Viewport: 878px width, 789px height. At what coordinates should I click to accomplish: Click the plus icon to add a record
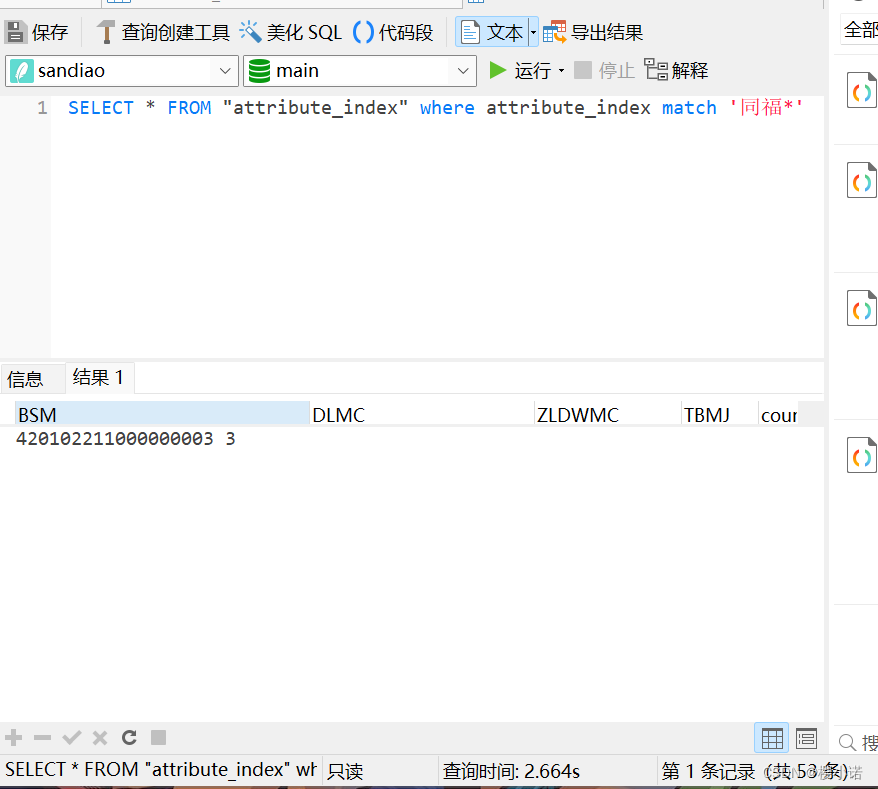[13, 737]
